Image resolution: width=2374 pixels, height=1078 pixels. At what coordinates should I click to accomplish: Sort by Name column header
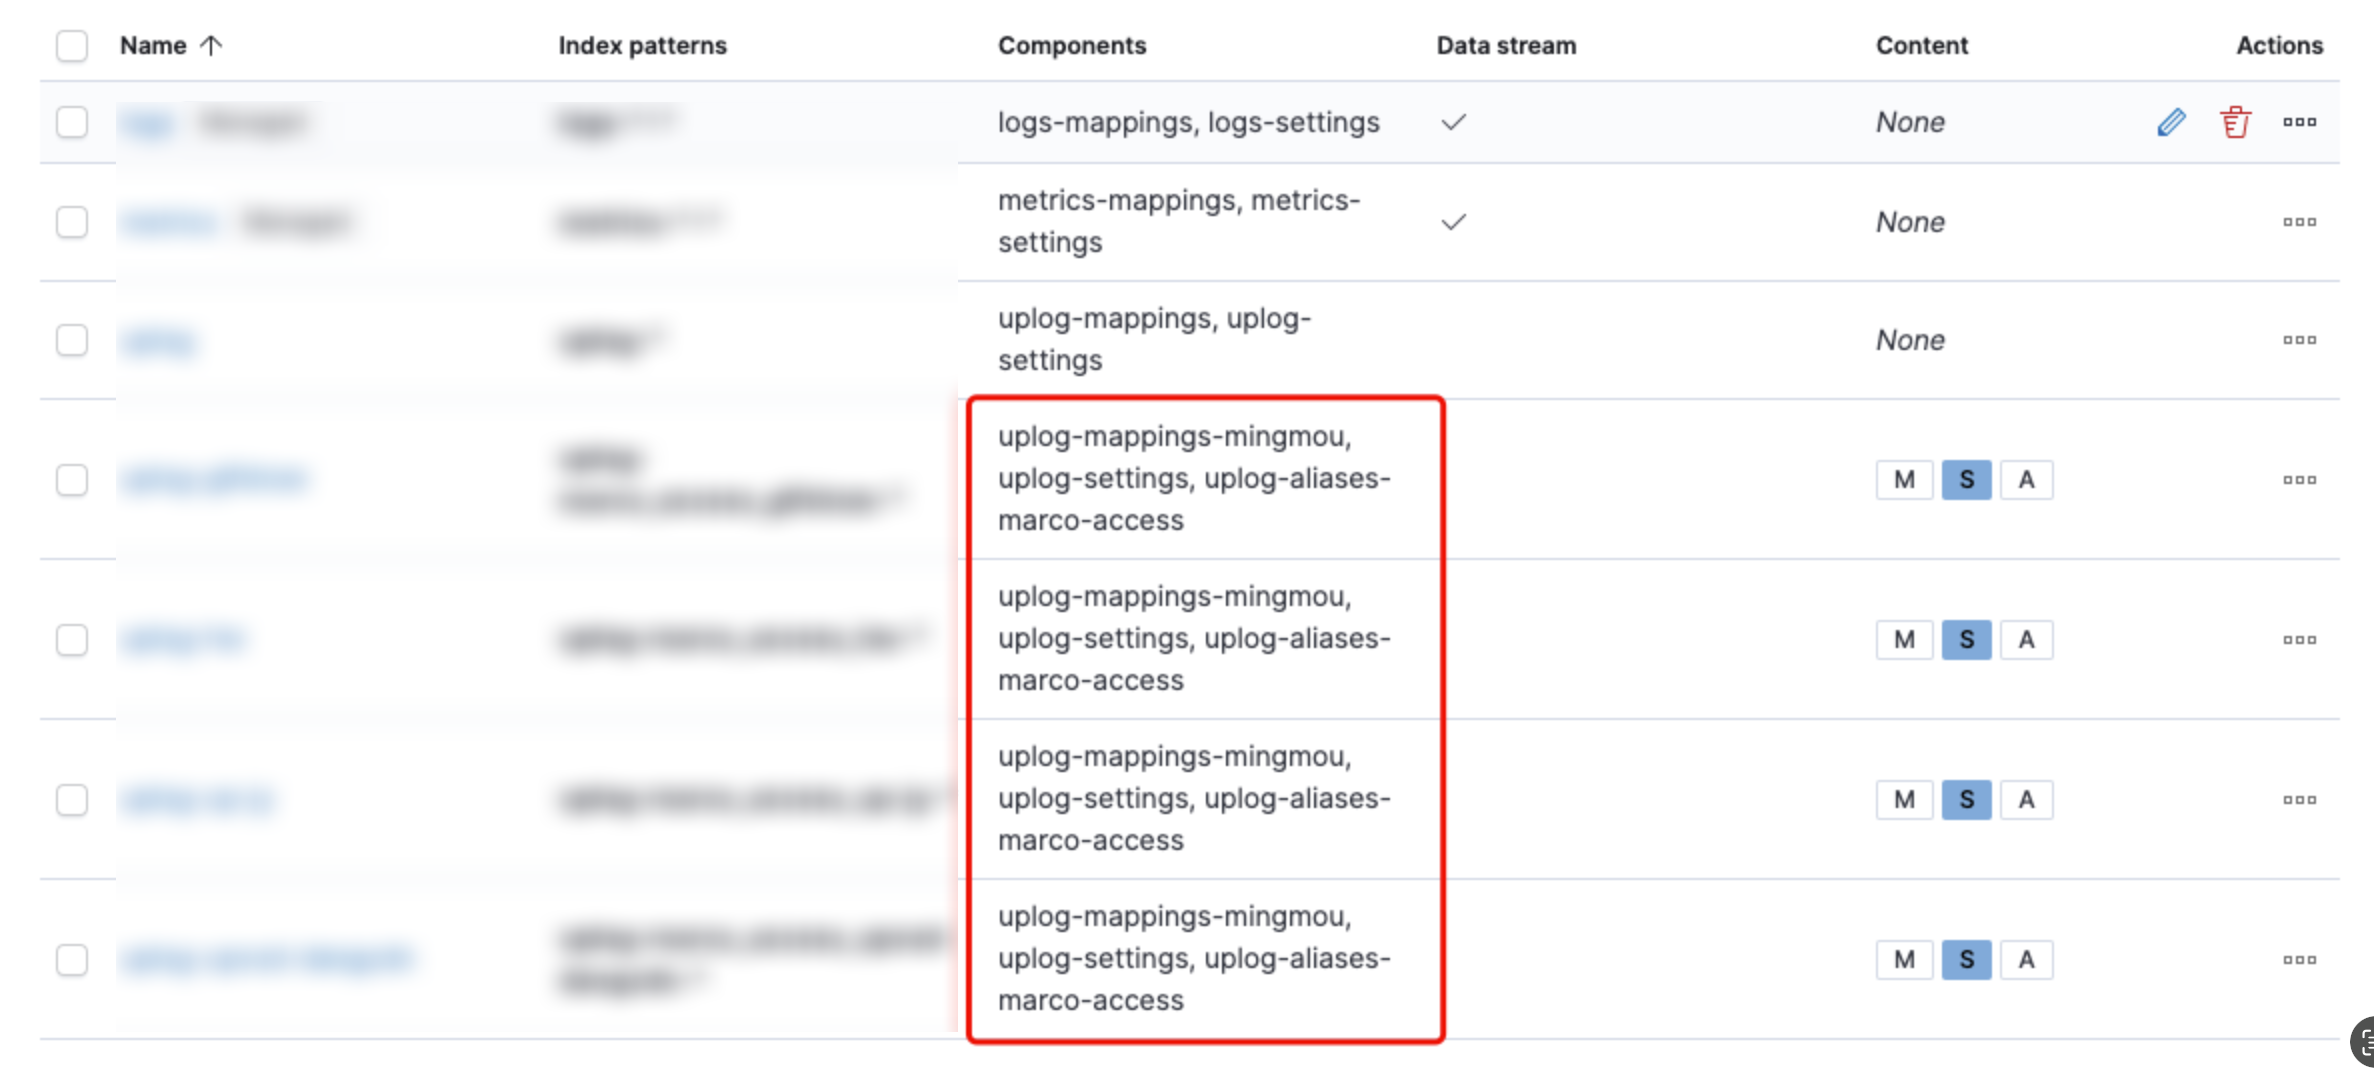coord(153,46)
